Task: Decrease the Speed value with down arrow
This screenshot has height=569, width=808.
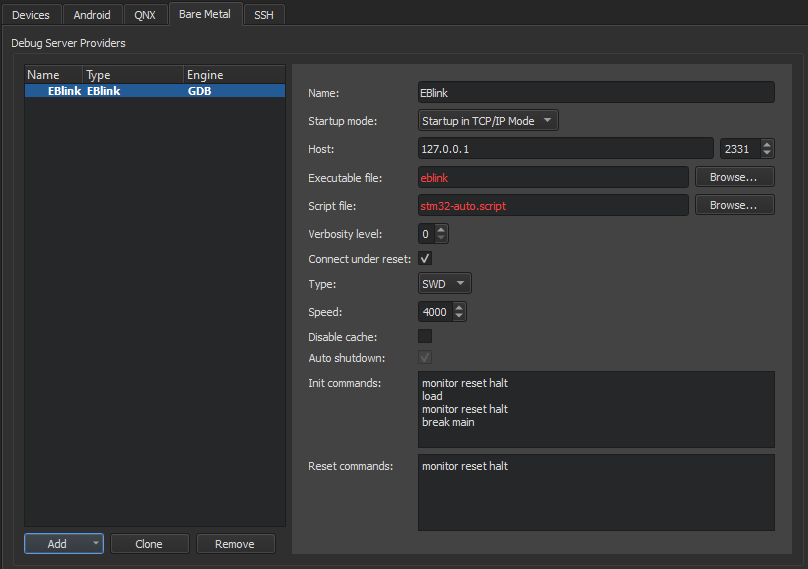Action: tap(459, 316)
